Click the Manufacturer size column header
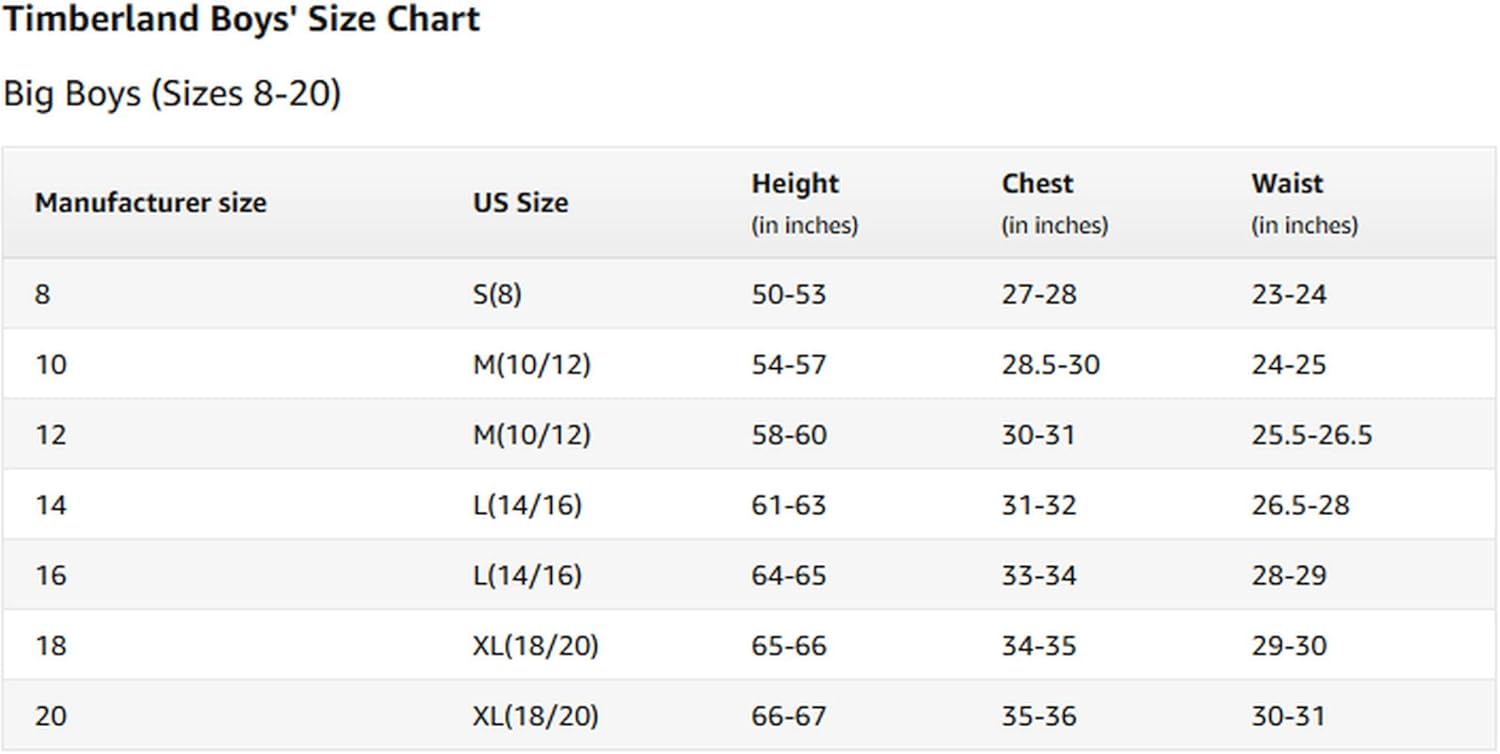The image size is (1500, 754). click(x=150, y=203)
